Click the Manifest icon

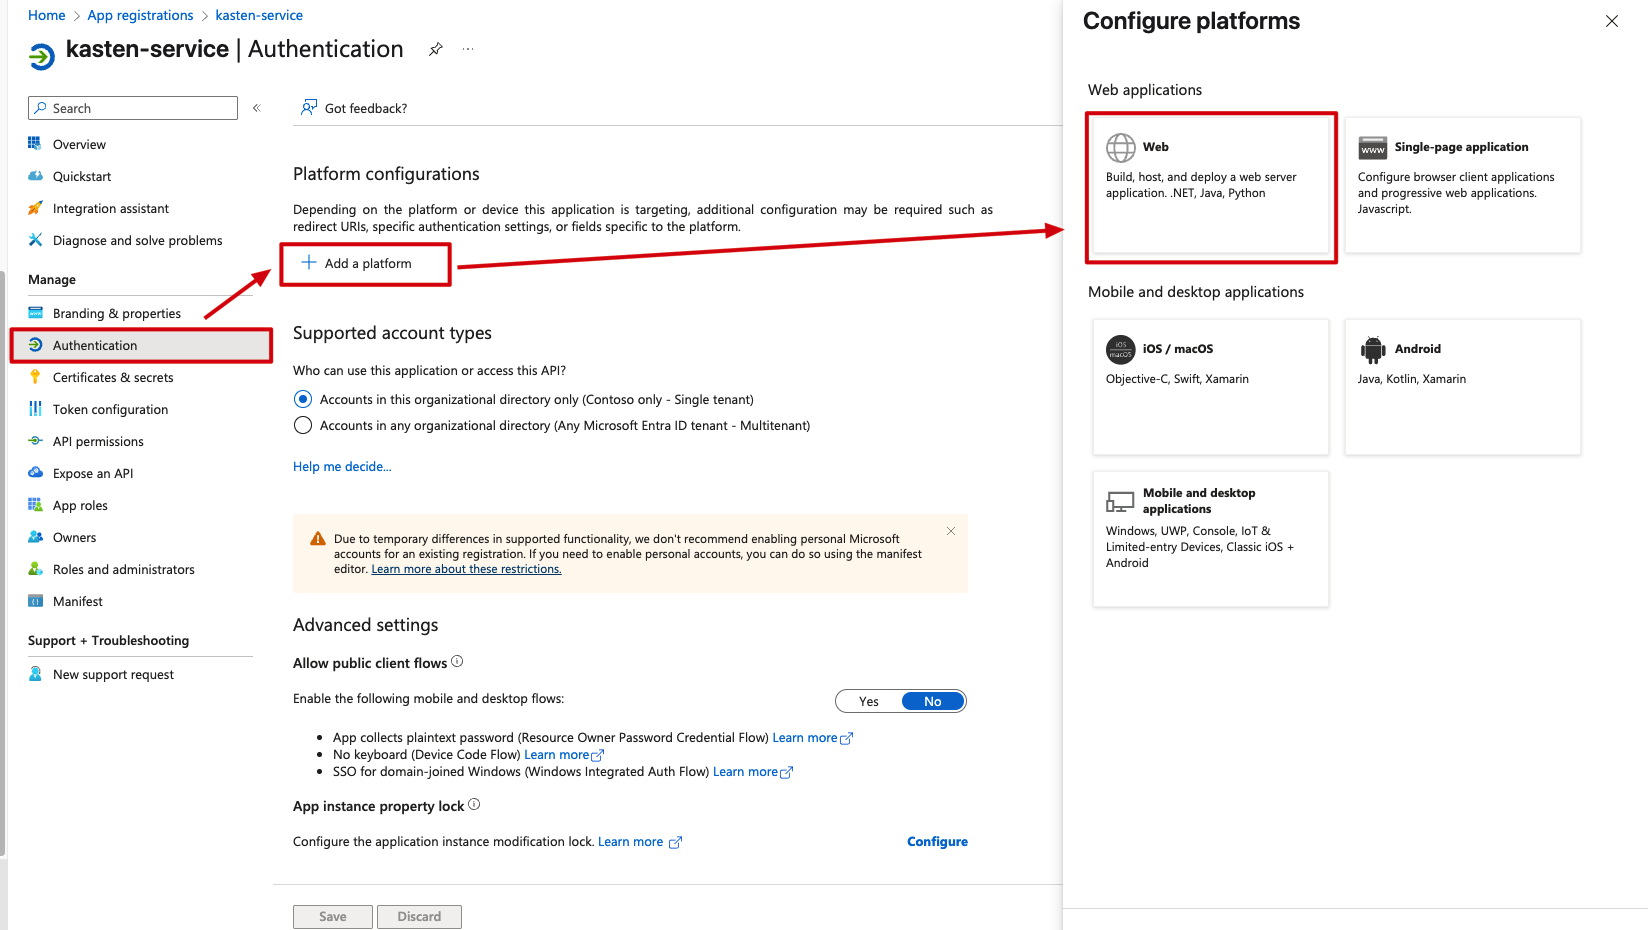tap(35, 601)
